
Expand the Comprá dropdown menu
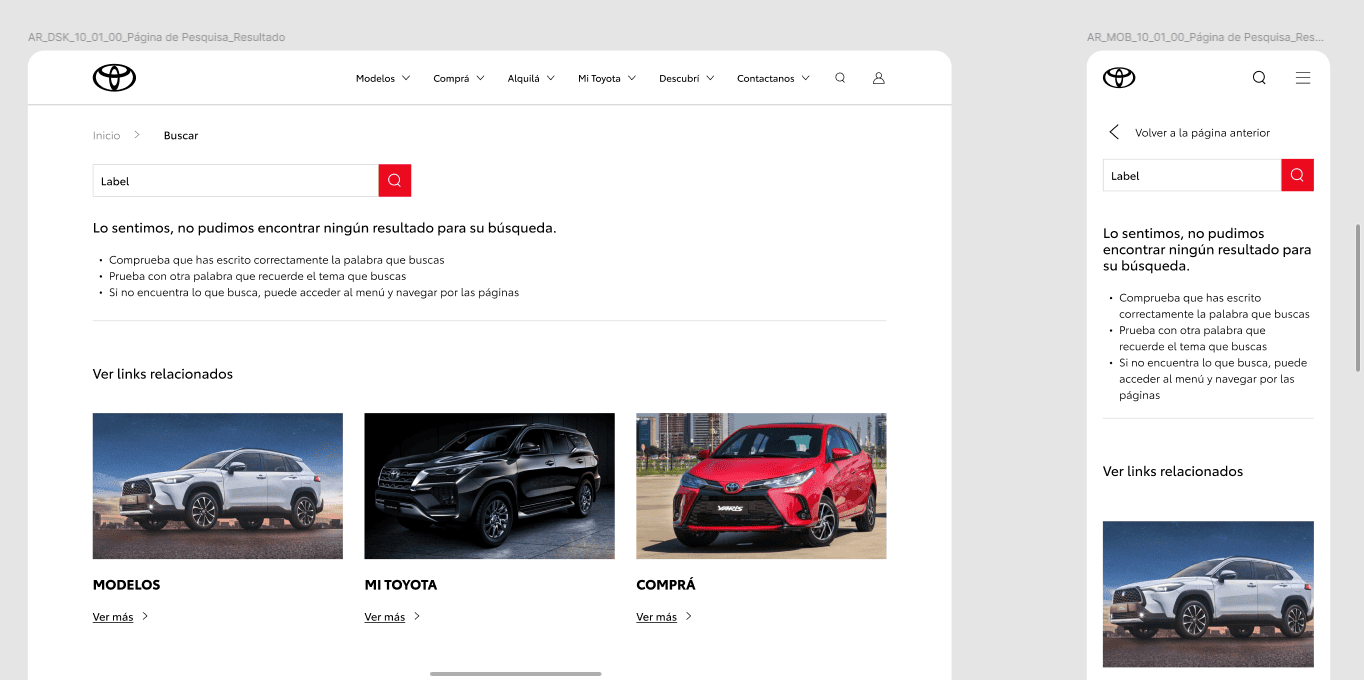point(458,79)
